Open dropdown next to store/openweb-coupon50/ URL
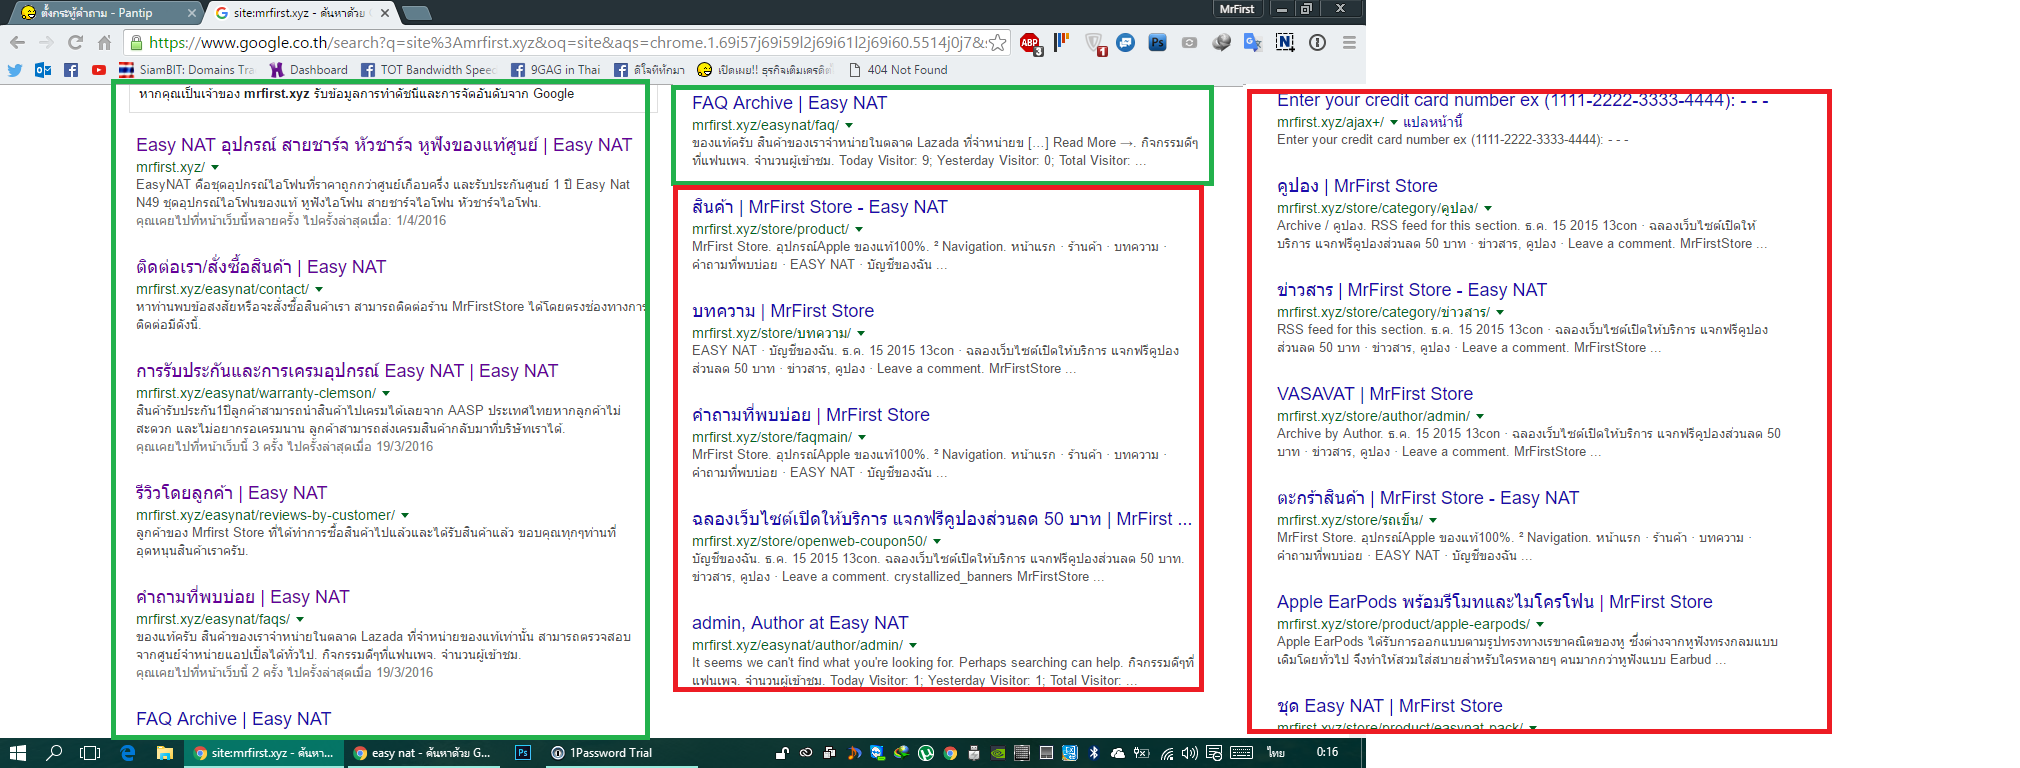 tap(937, 542)
